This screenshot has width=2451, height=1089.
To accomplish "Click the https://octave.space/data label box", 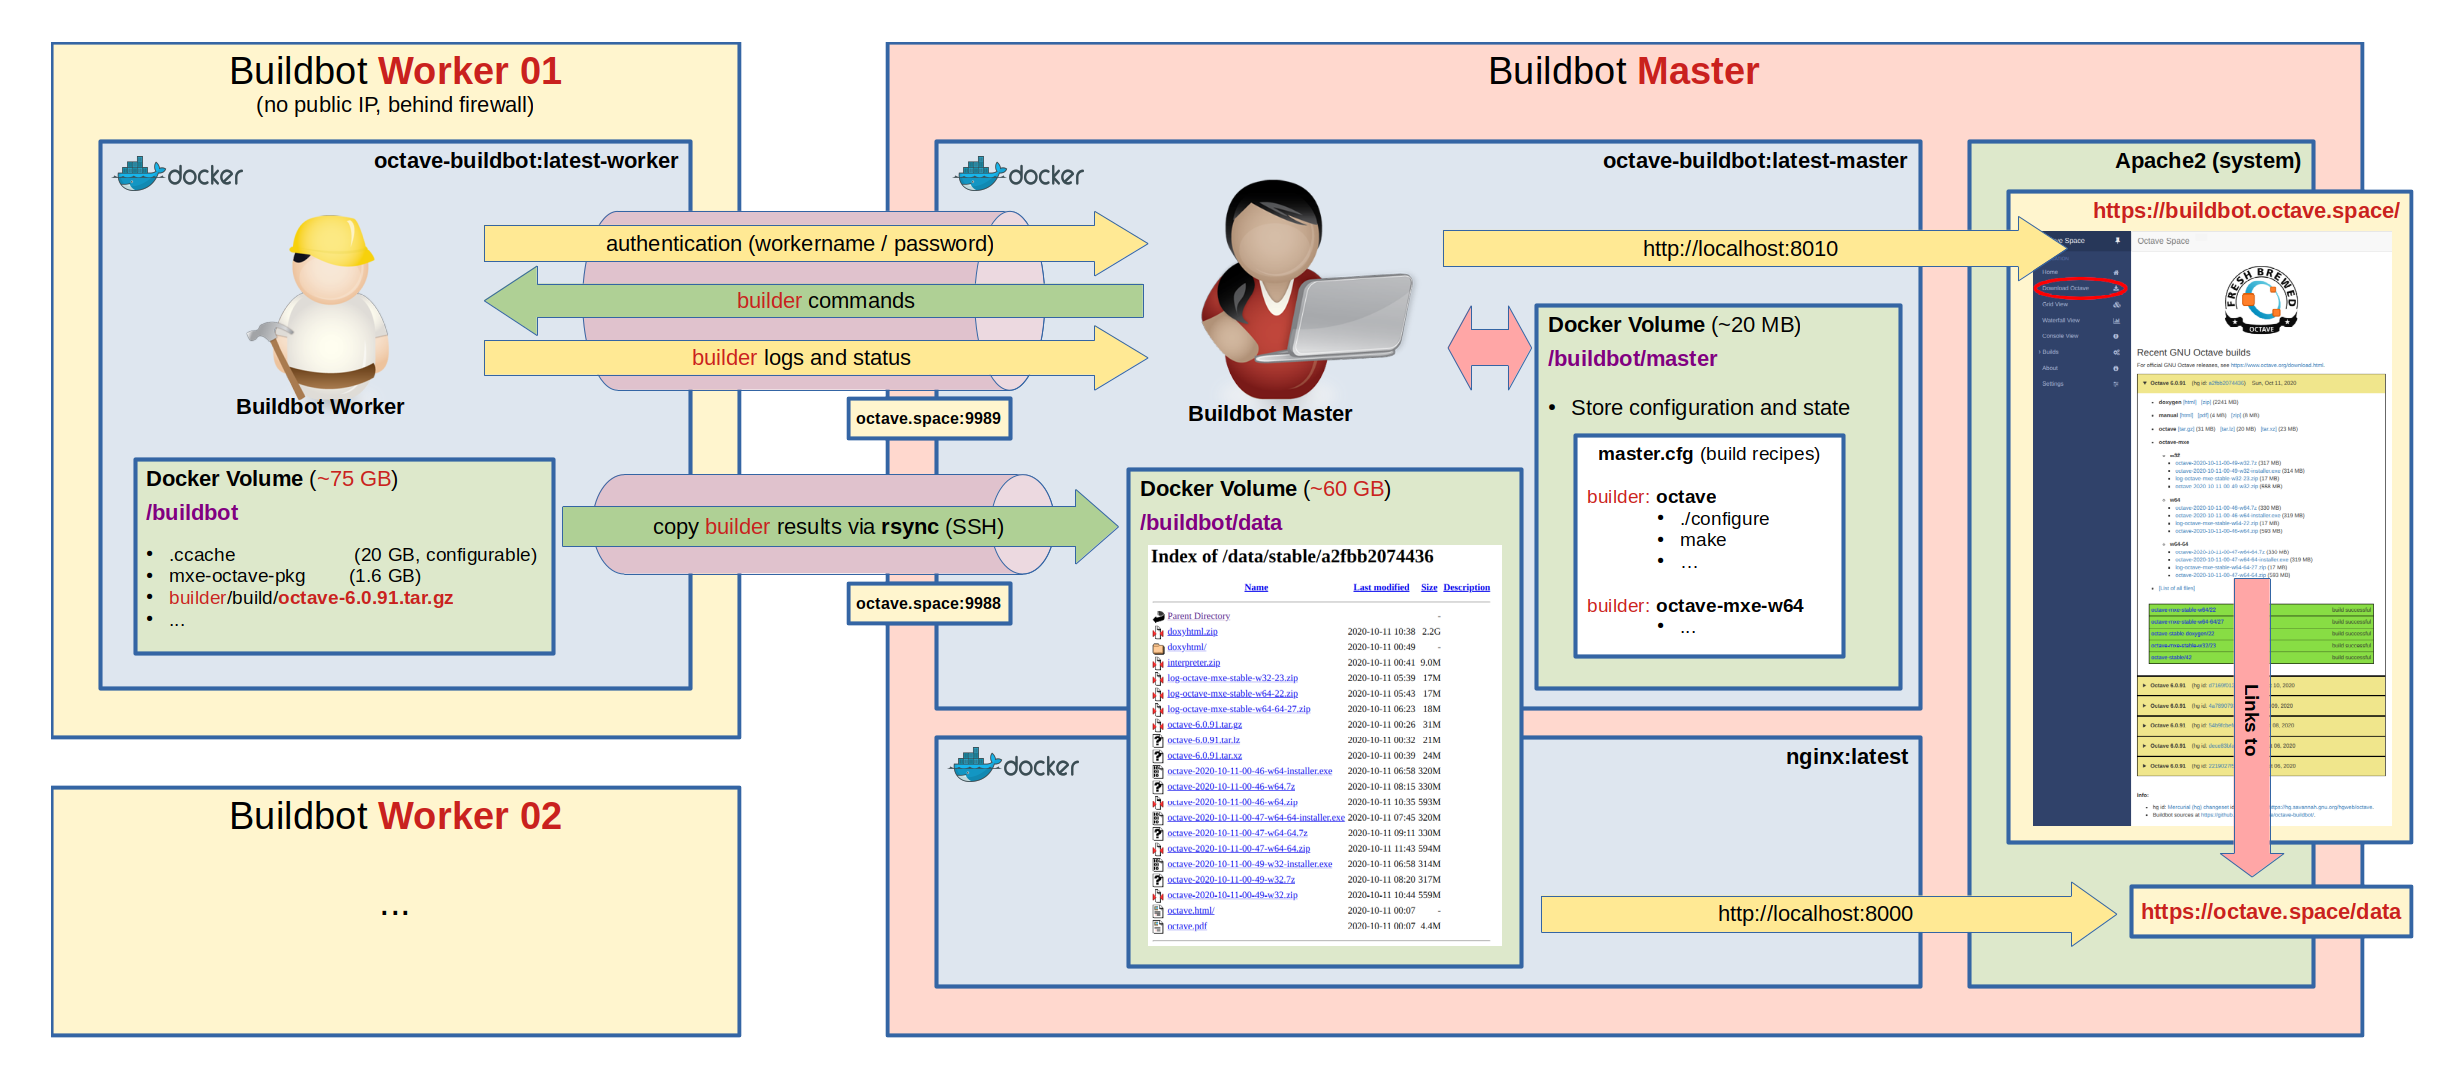I will click(2270, 912).
